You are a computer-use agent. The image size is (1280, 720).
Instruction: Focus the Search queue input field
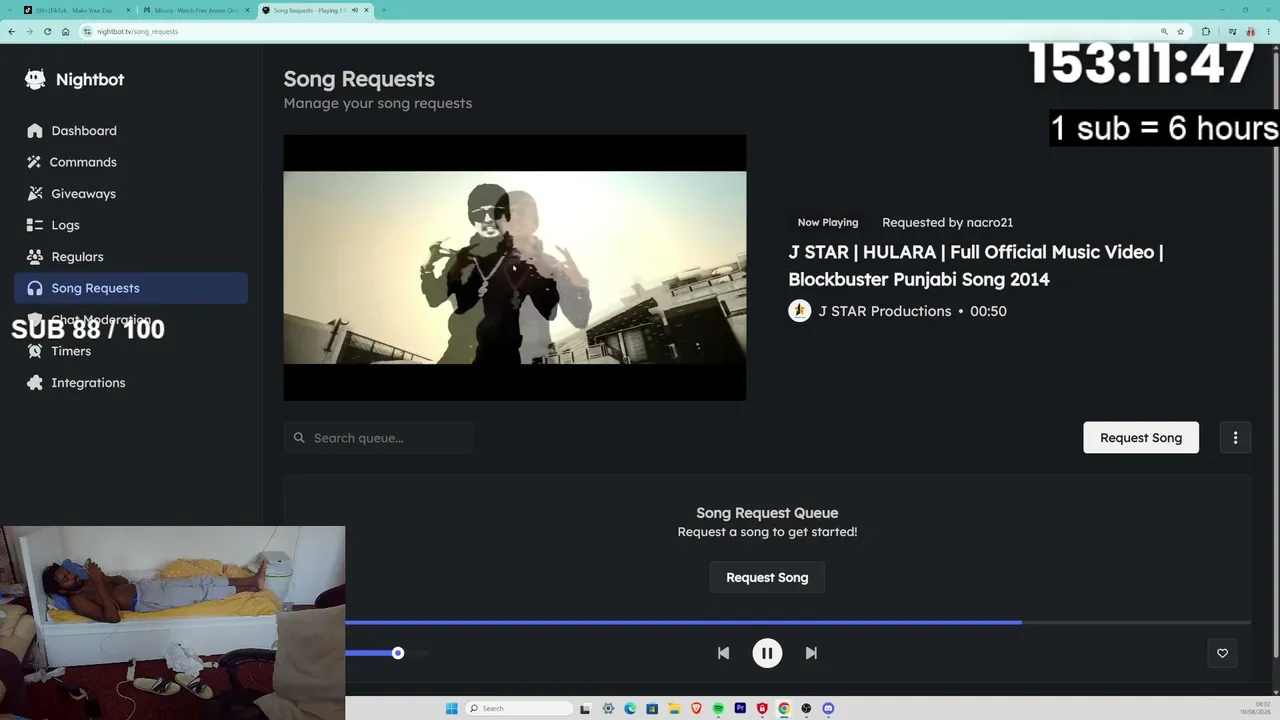tap(379, 438)
